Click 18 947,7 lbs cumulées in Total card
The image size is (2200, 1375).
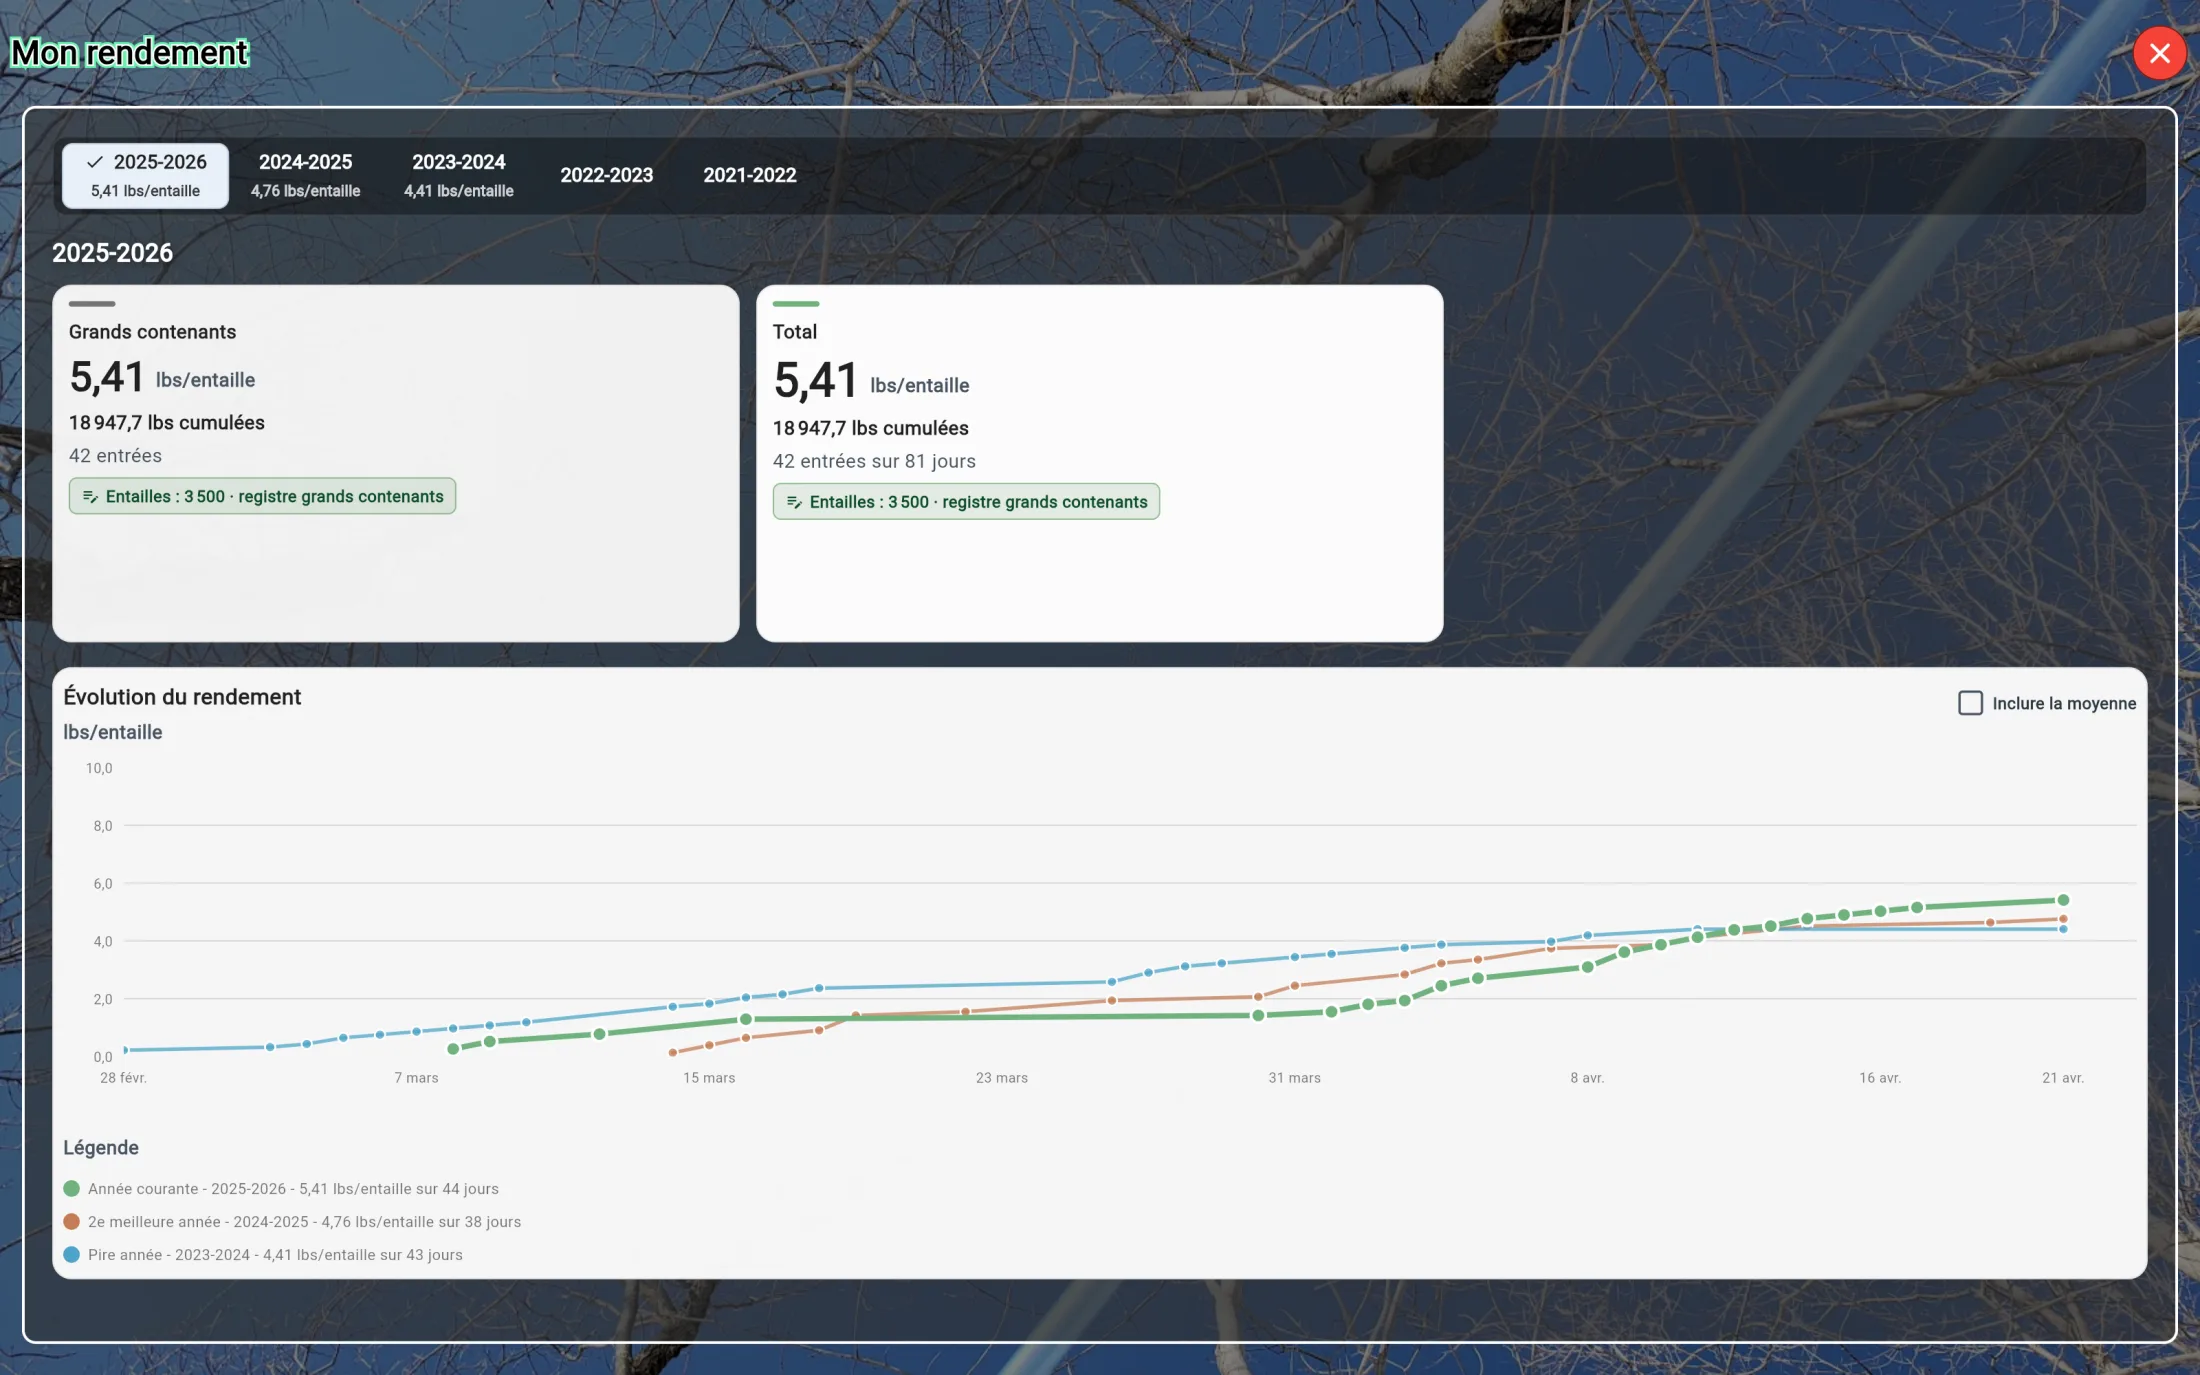[x=870, y=428]
